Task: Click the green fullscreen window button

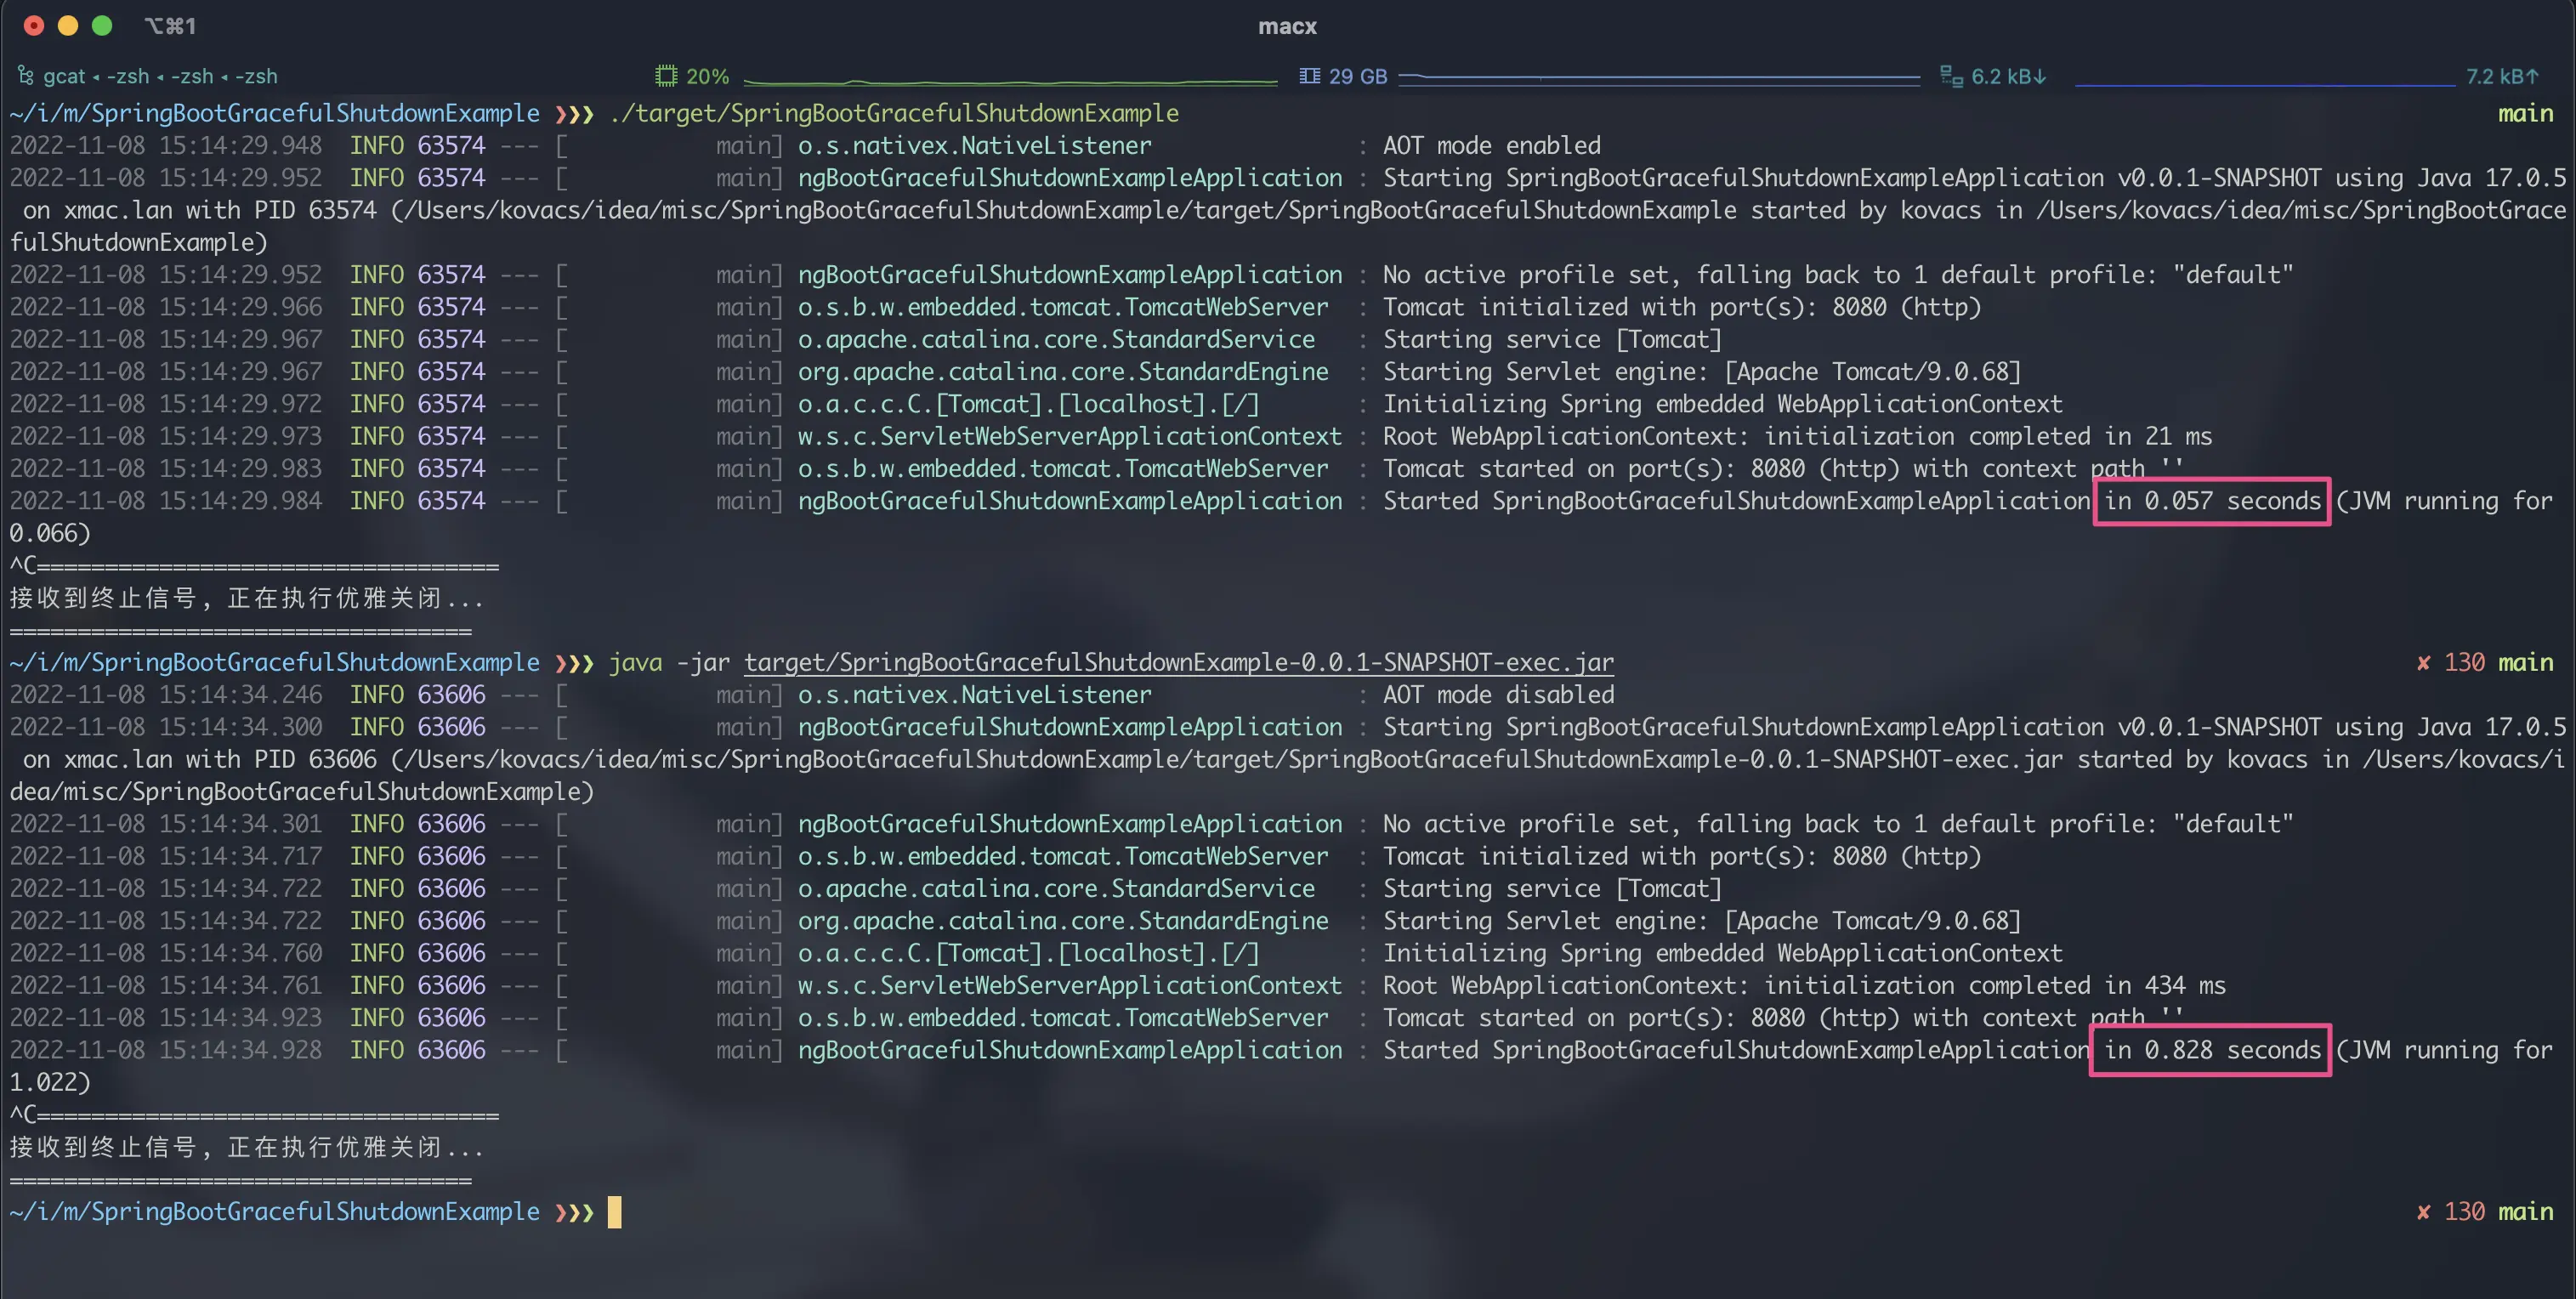Action: tap(102, 26)
